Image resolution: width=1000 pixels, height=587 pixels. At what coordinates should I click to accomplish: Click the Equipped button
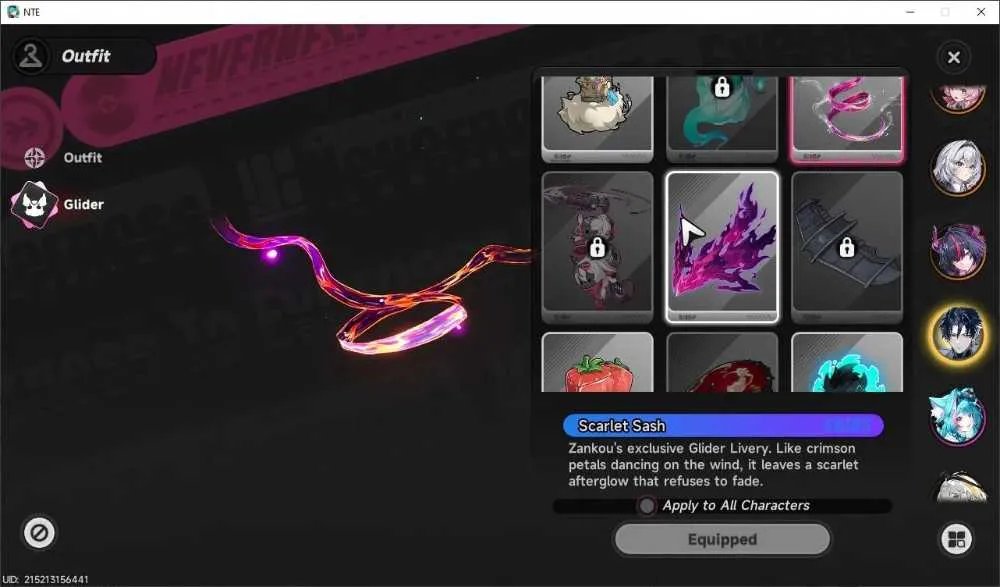722,540
